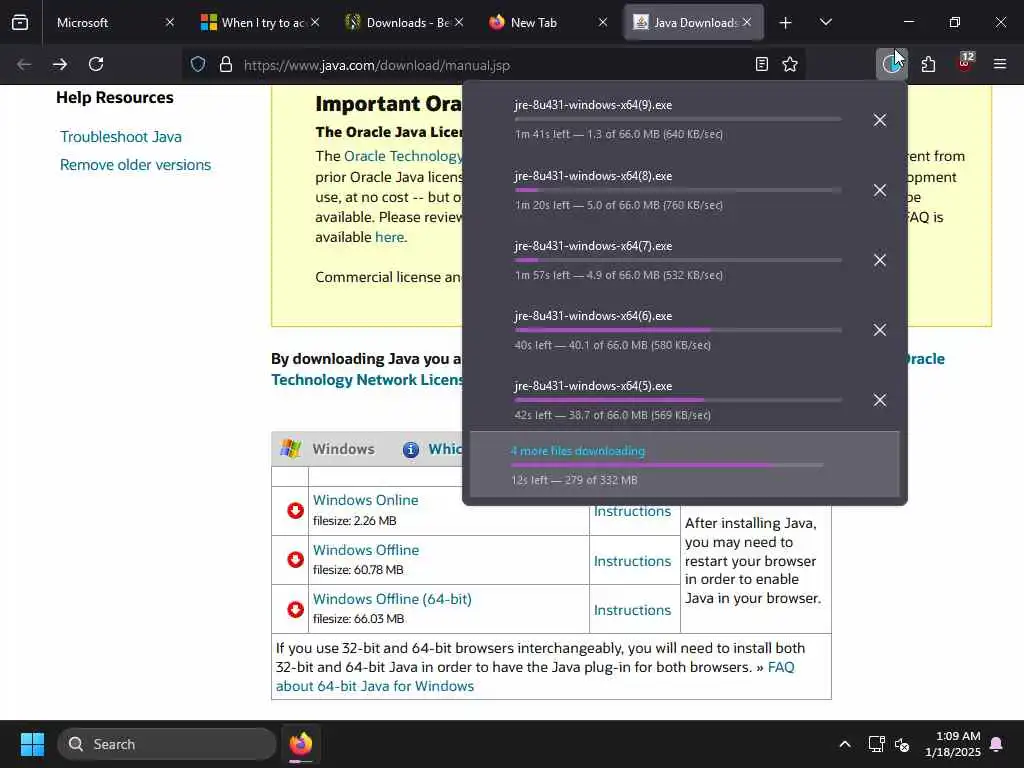Go back one page
The width and height of the screenshot is (1024, 768).
click(24, 64)
